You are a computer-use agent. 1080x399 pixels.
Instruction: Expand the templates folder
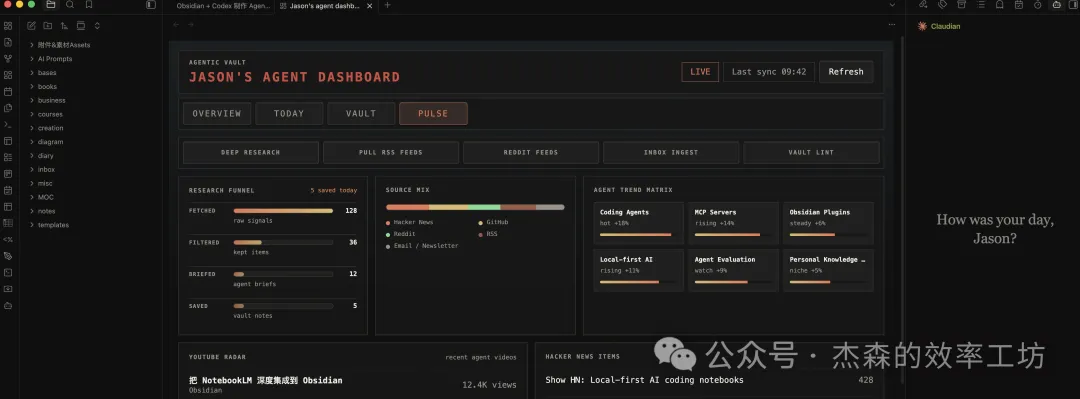tap(53, 225)
